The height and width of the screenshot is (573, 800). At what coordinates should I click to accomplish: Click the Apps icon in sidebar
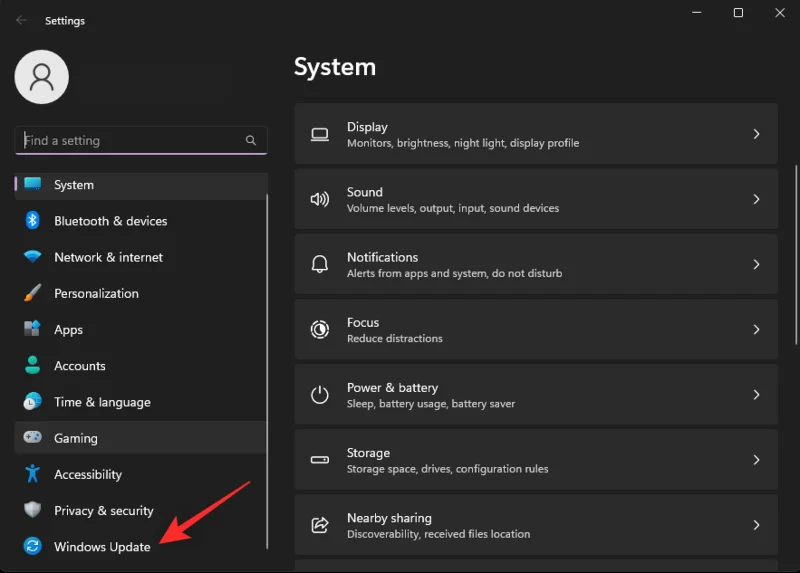(x=33, y=329)
